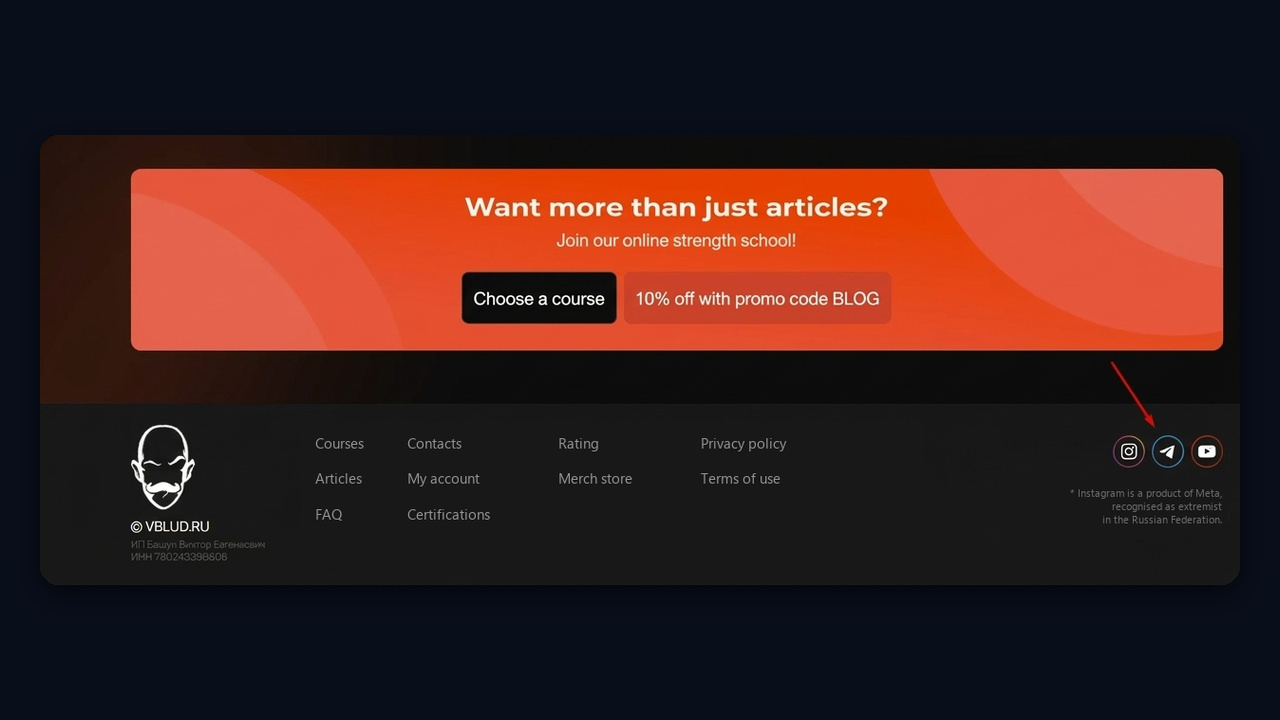Open the Instagram social icon
Image resolution: width=1280 pixels, height=720 pixels.
pos(1129,452)
